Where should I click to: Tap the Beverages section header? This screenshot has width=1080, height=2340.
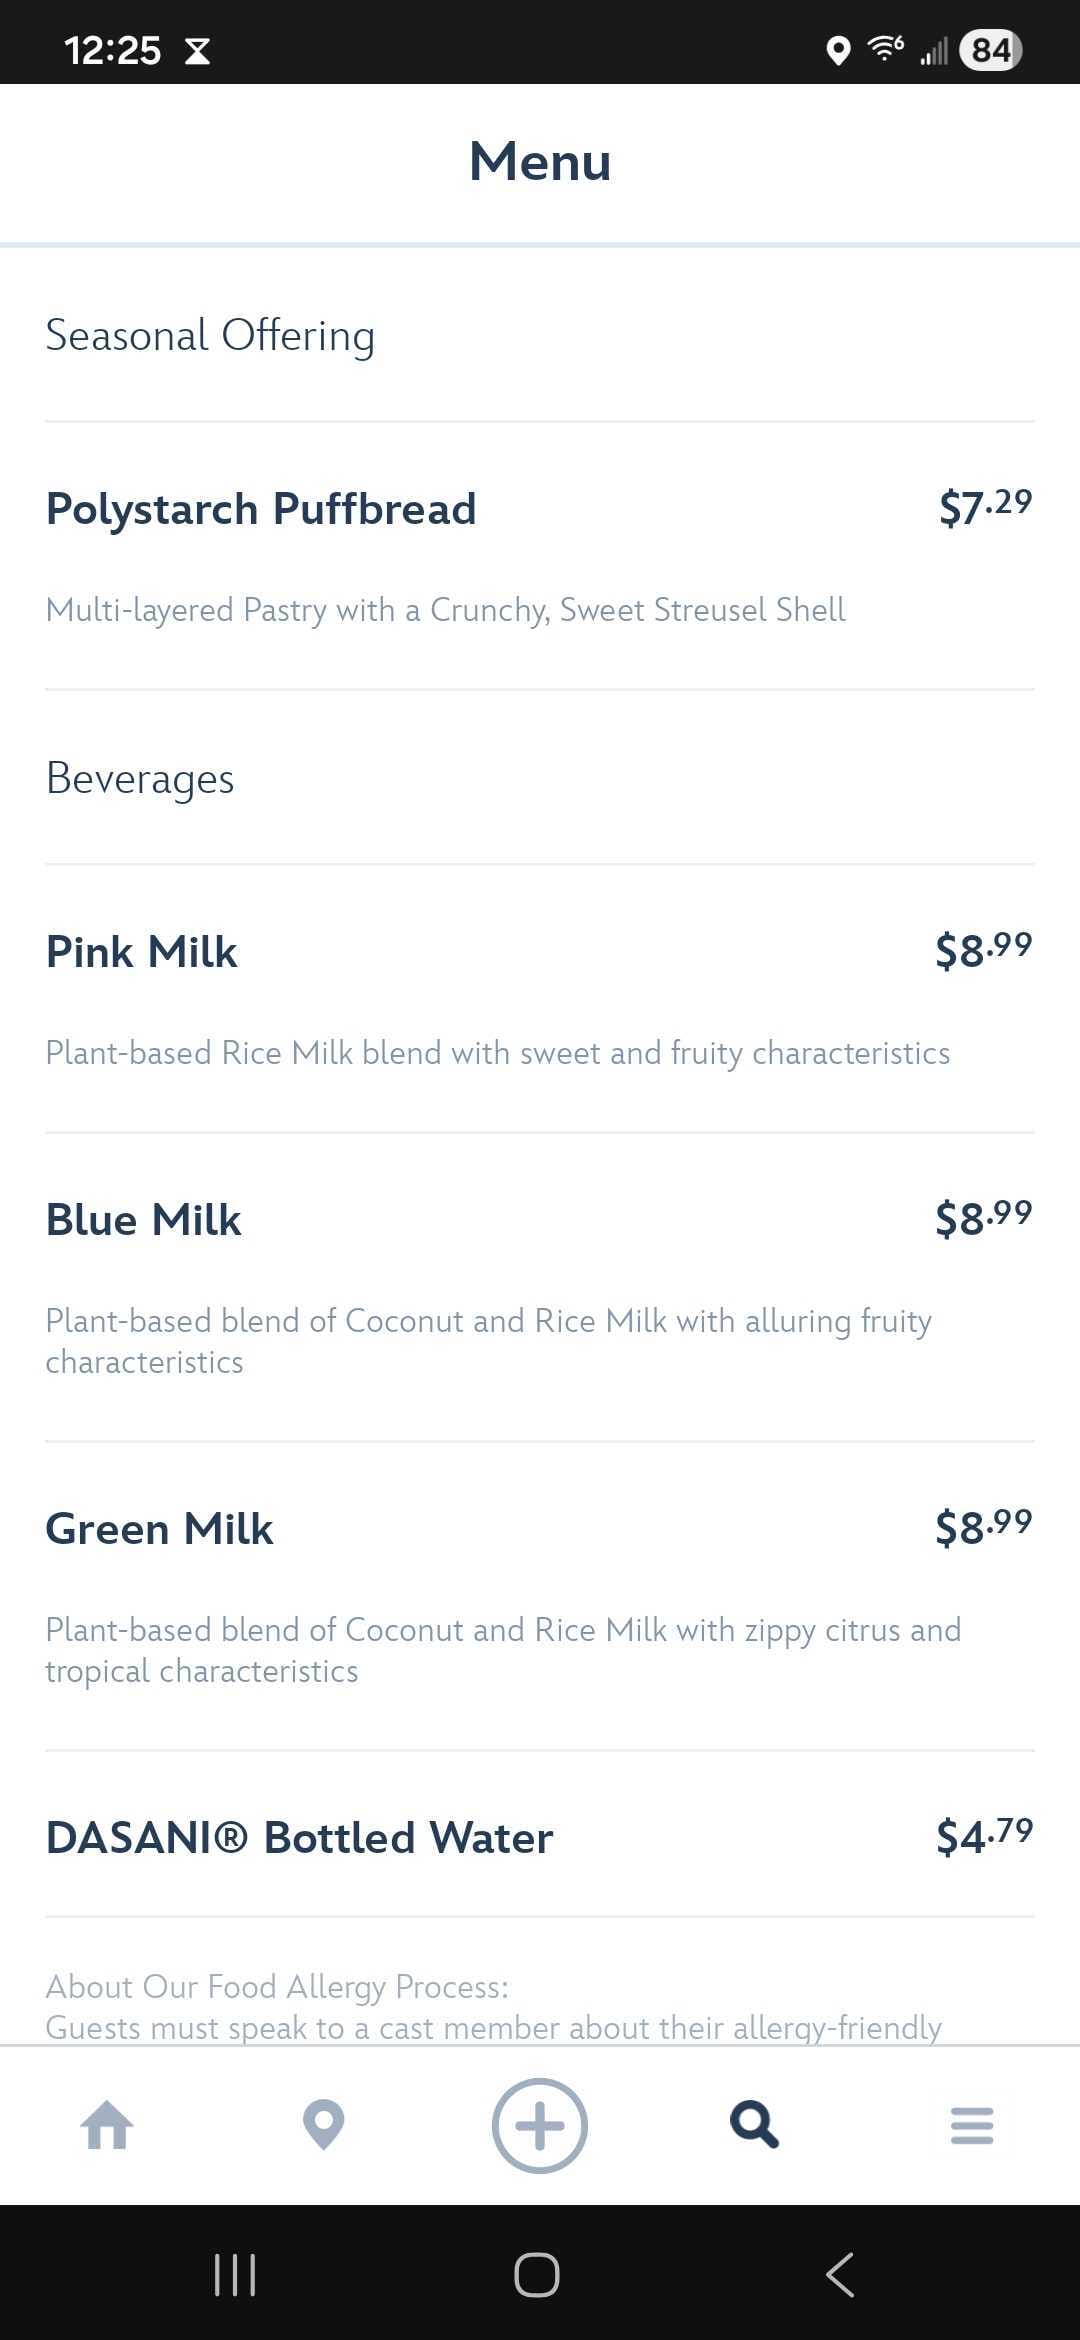[140, 778]
